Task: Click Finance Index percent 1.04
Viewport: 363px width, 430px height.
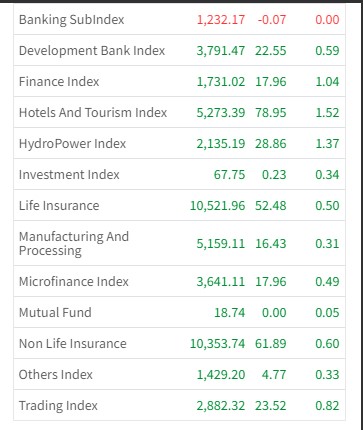Action: point(327,82)
